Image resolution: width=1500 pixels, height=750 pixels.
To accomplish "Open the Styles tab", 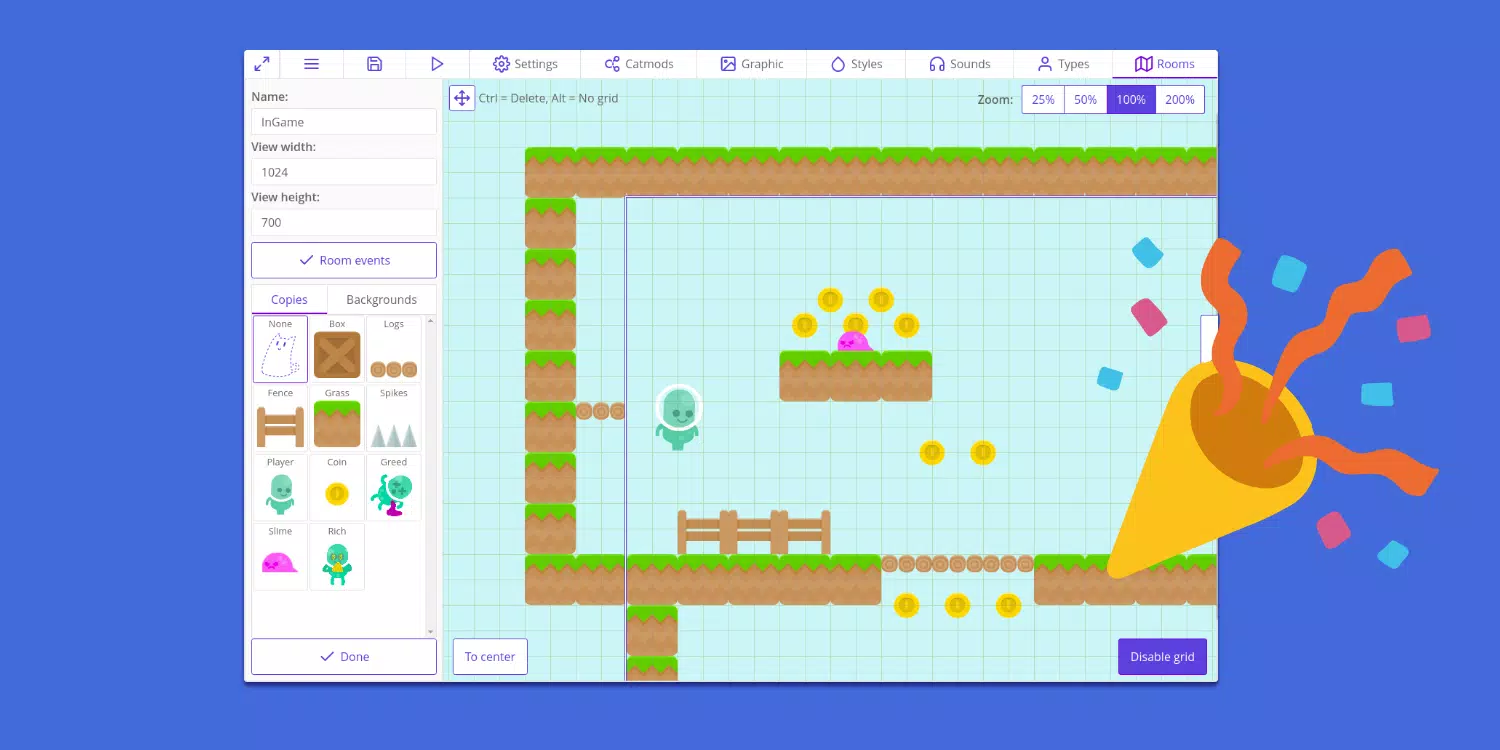I will pos(856,64).
